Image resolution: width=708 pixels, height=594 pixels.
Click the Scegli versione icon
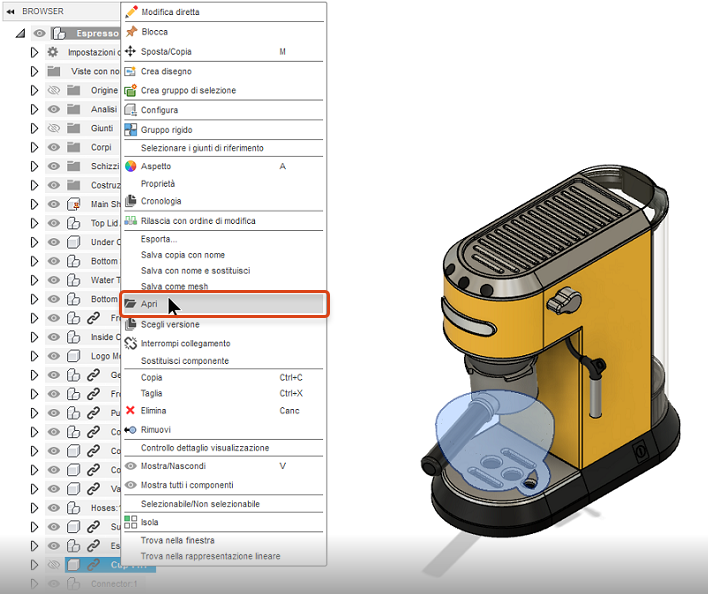click(x=130, y=324)
